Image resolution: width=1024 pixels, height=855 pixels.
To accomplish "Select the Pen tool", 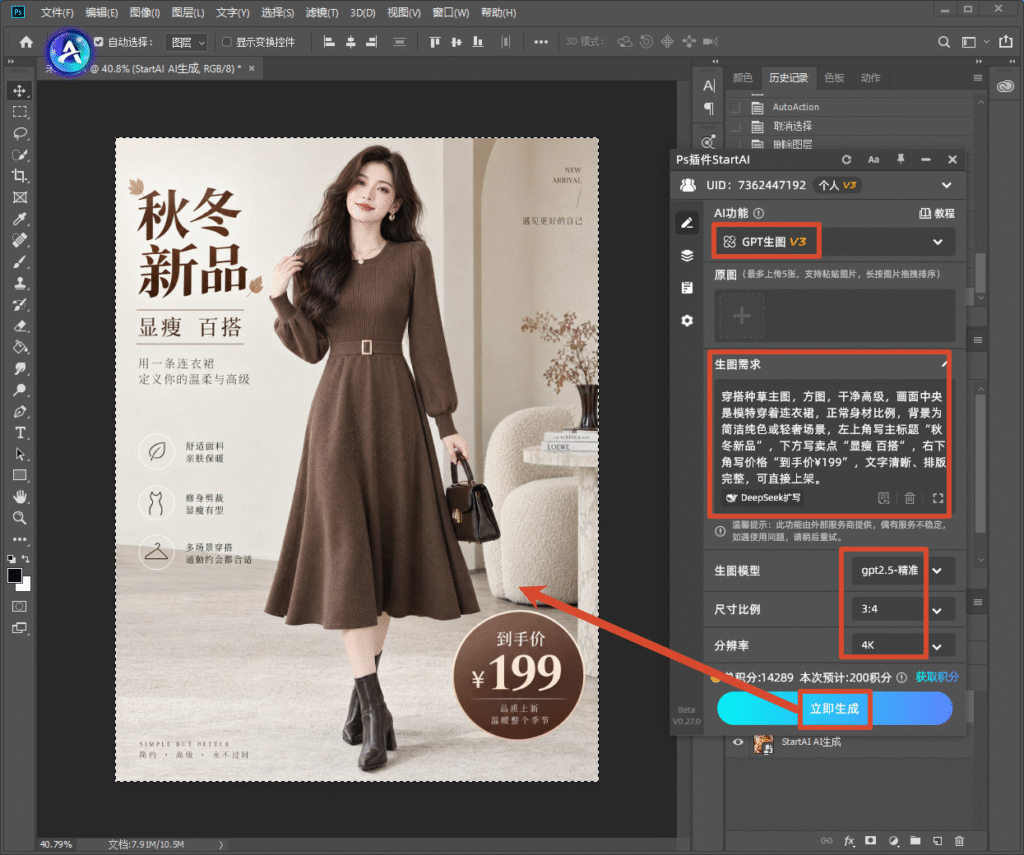I will click(20, 411).
